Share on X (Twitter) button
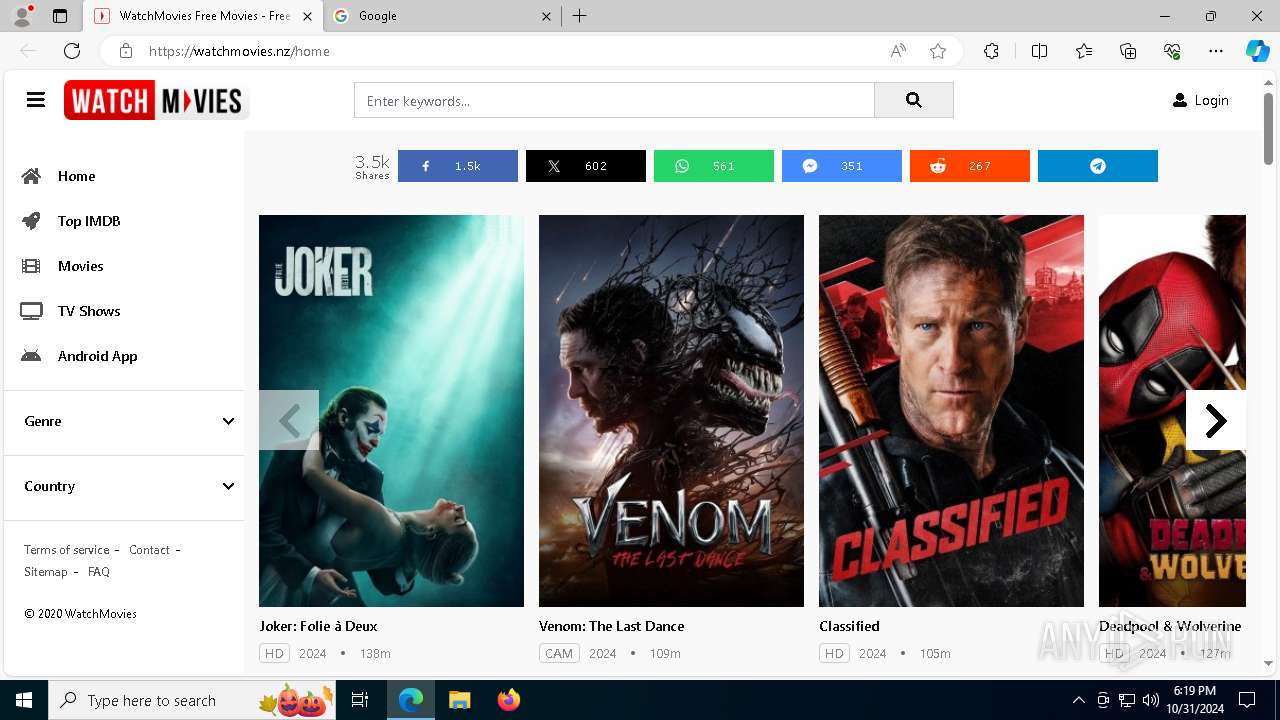Screen dimensions: 1280x720 [x=586, y=166]
